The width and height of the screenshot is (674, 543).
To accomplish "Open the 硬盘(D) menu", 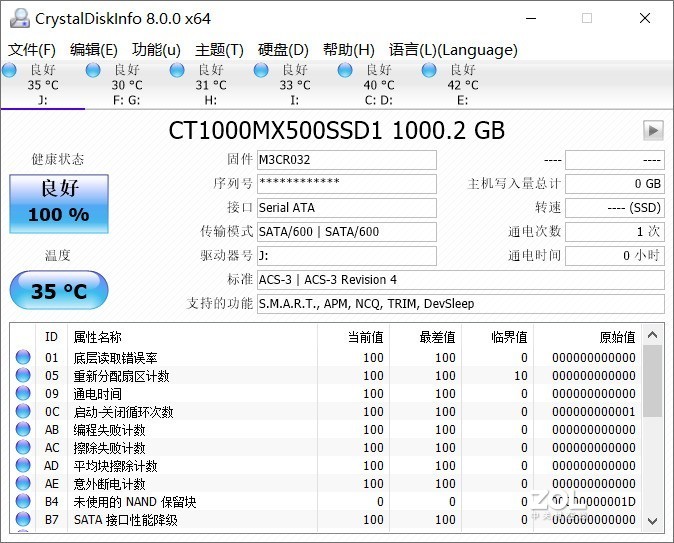I will pos(283,50).
